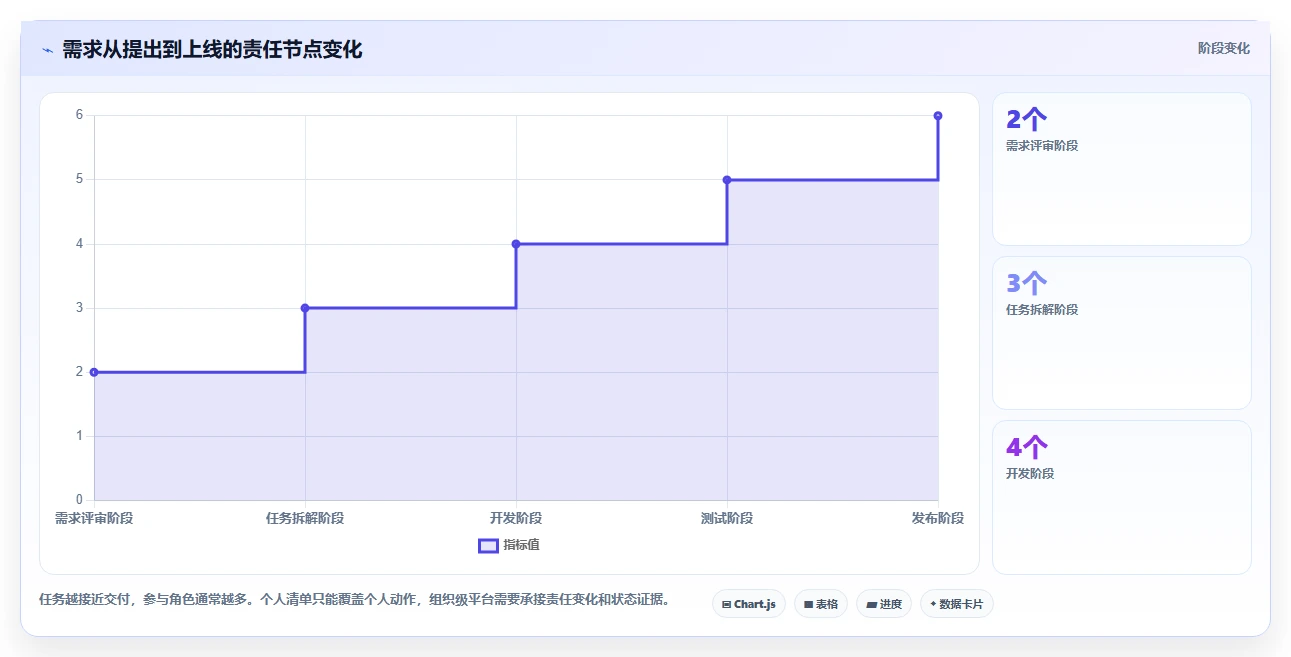Click the 表格 tag pill
Screen dimensions: 1291x657
tap(821, 604)
